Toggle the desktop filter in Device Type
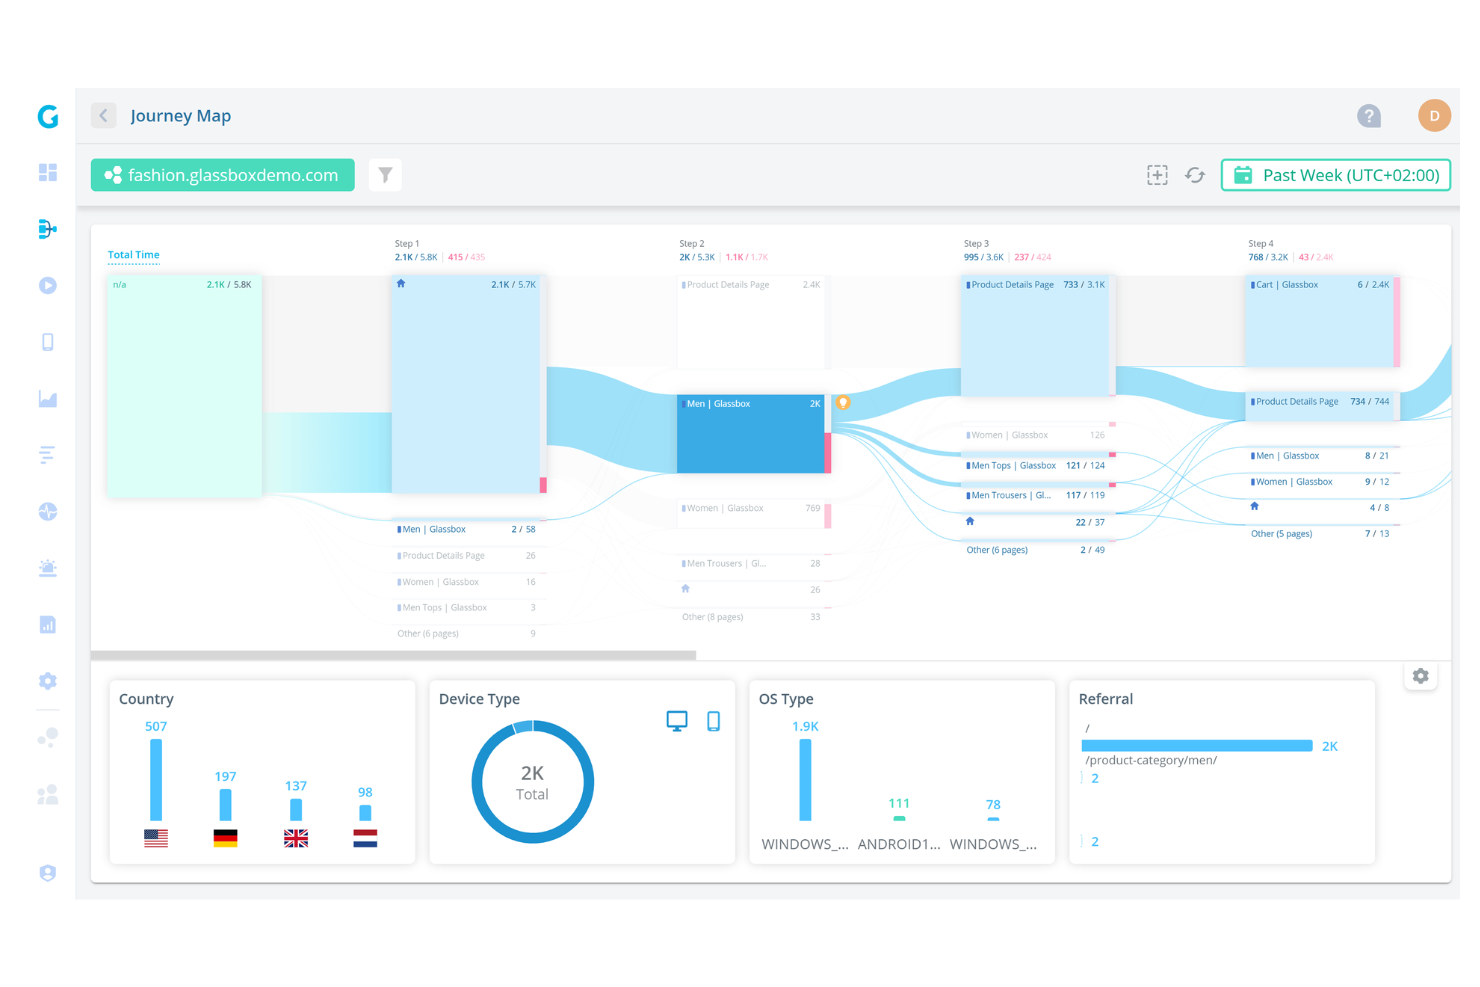Image resolution: width=1480 pixels, height=987 pixels. click(x=677, y=720)
